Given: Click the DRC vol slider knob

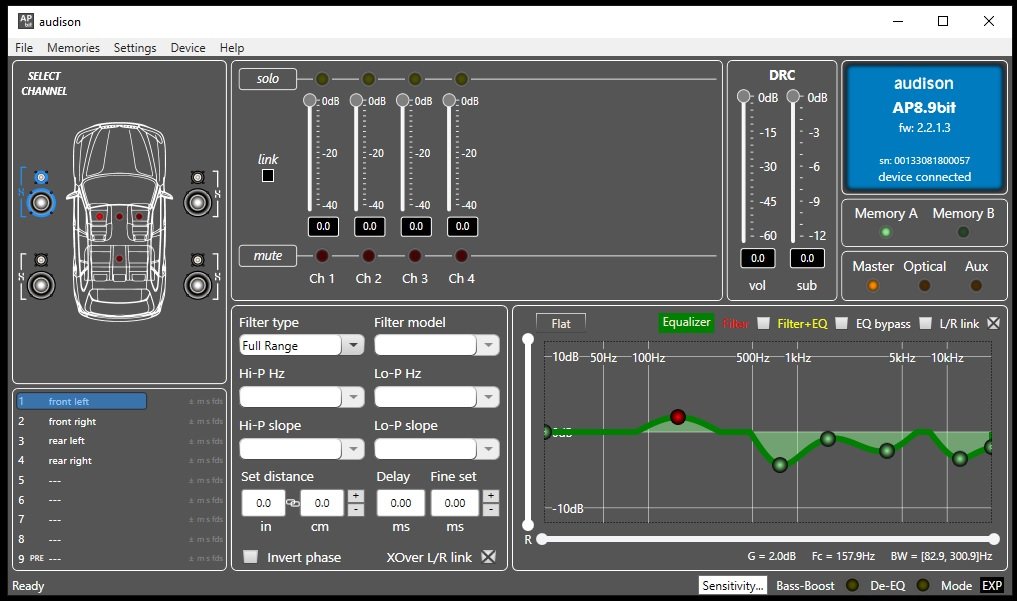Looking at the screenshot, I should (x=744, y=97).
